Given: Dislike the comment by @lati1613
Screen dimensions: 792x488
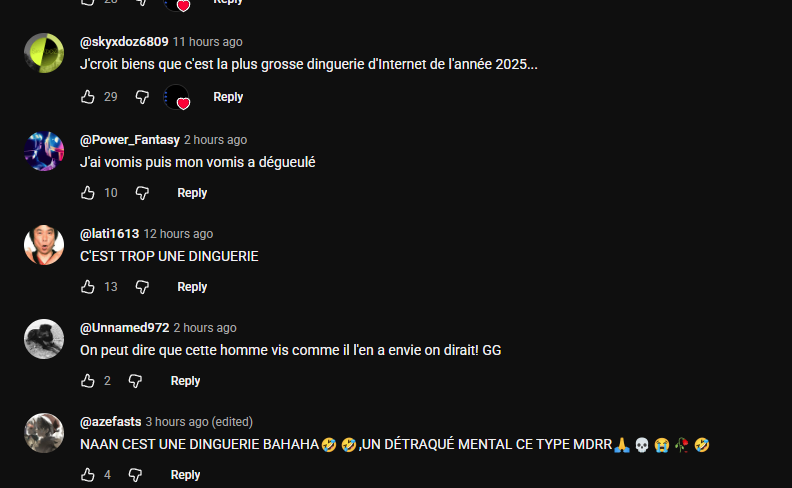Looking at the screenshot, I should coord(142,287).
